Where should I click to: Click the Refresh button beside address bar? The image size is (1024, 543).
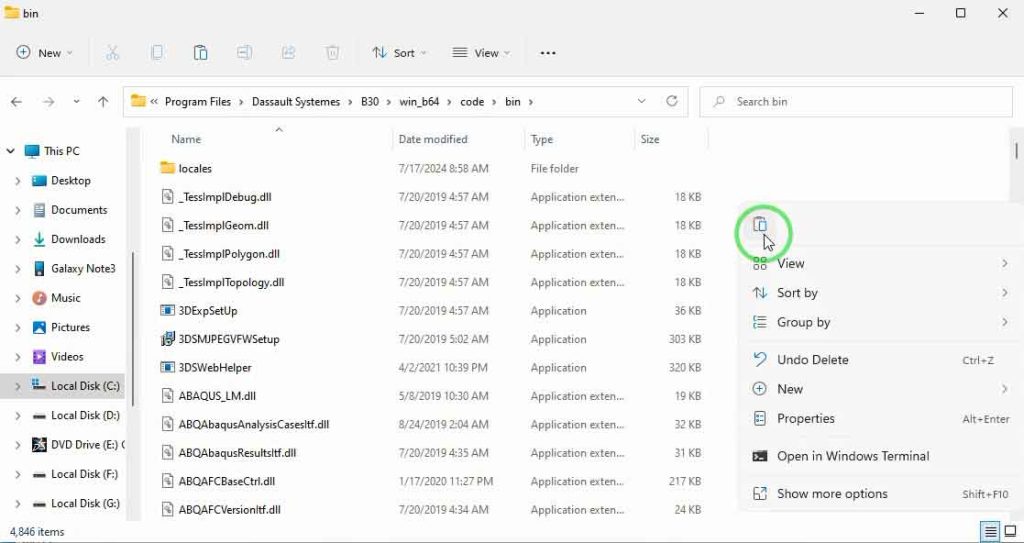coord(672,101)
